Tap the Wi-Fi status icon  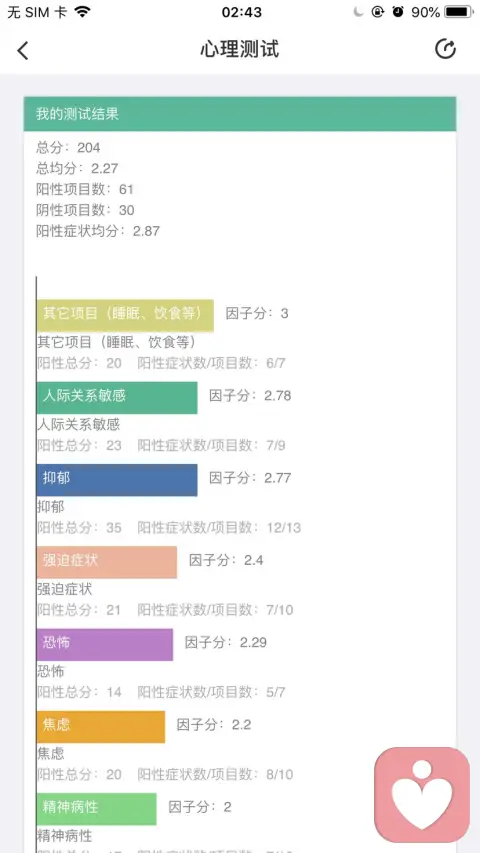tap(82, 11)
